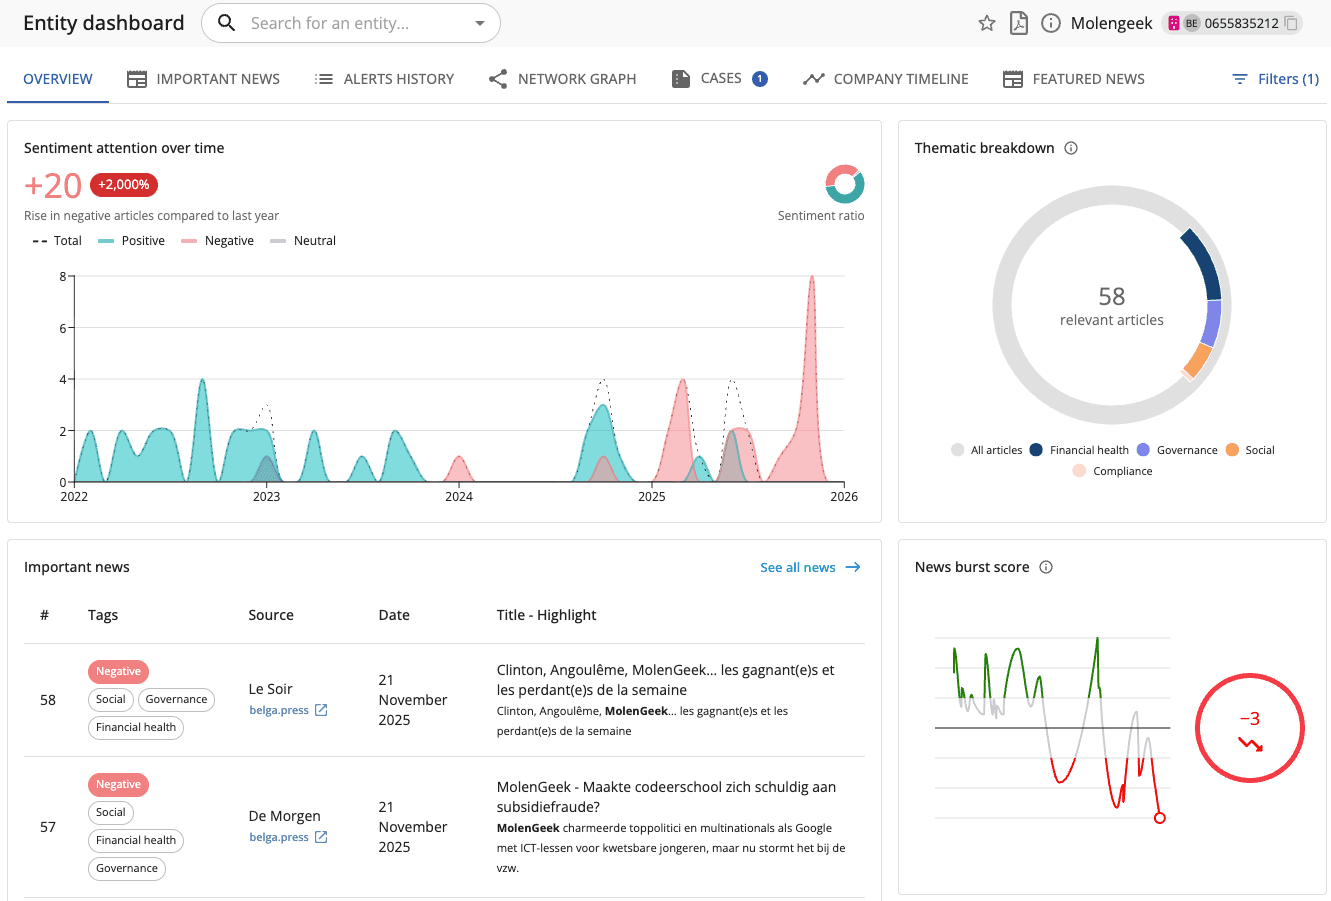This screenshot has height=901, width=1331.
Task: Click the News burst score info icon
Action: pyautogui.click(x=1045, y=567)
